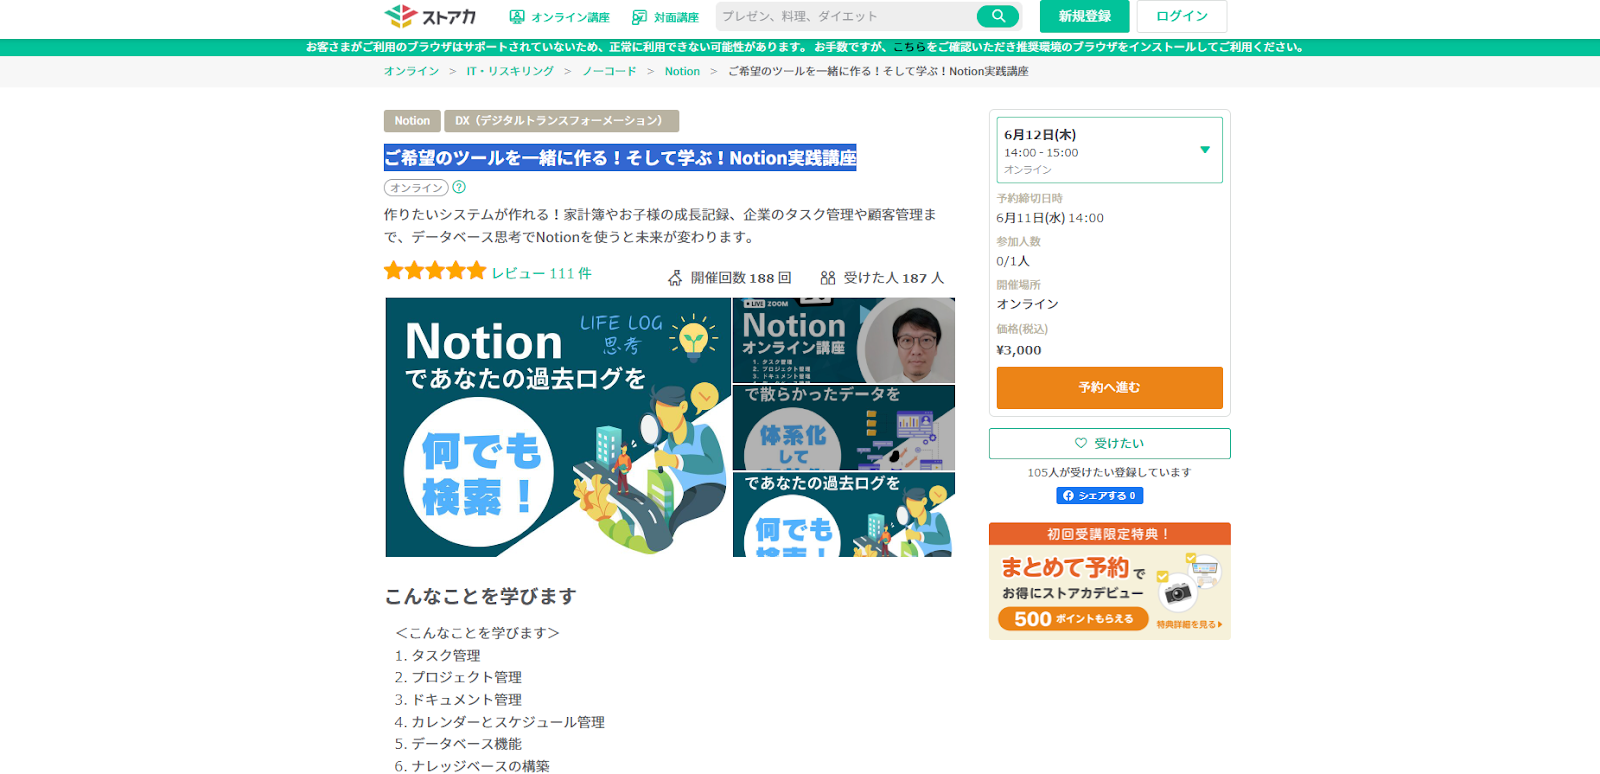This screenshot has width=1600, height=774.
Task: Open レビュー 111 件 reviews link
Action: (541, 273)
